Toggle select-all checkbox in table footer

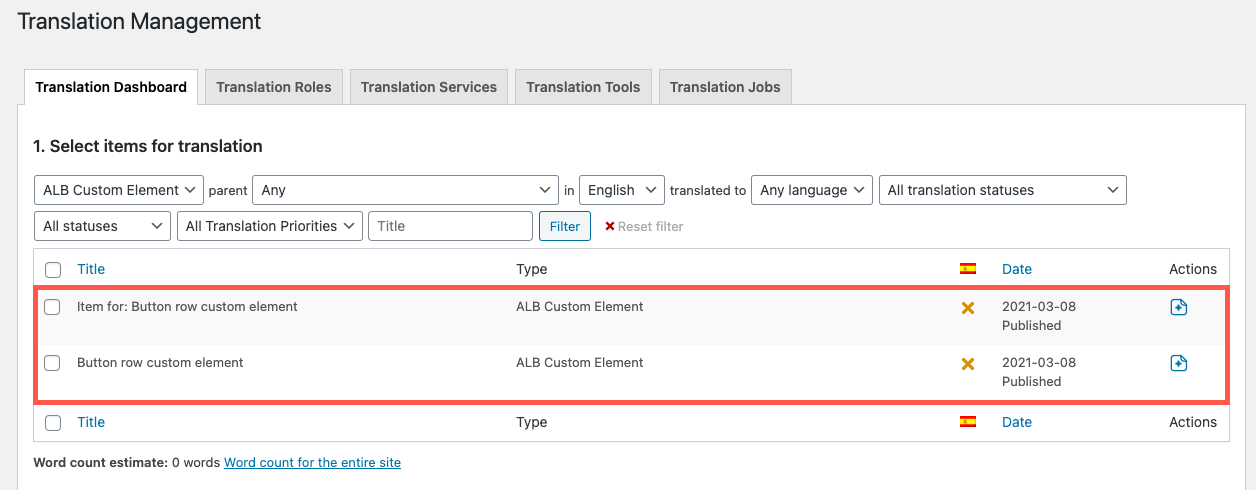53,423
